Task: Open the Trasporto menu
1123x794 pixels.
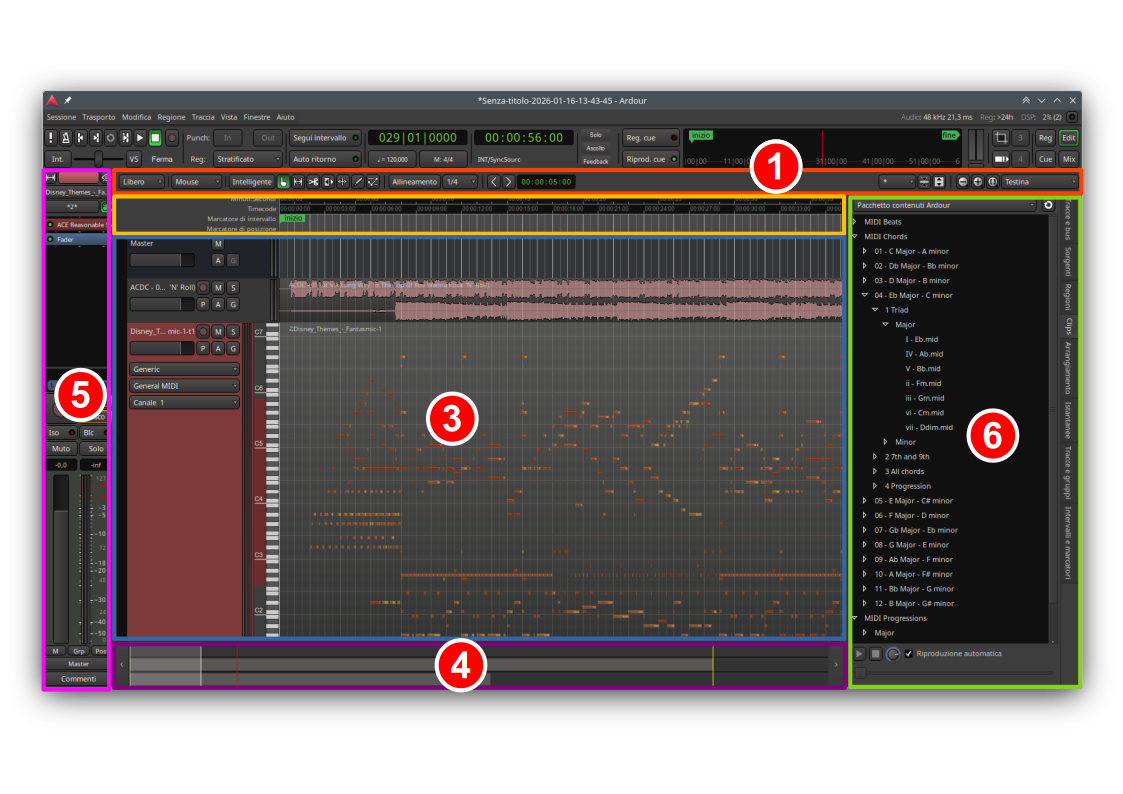Action: click(98, 117)
